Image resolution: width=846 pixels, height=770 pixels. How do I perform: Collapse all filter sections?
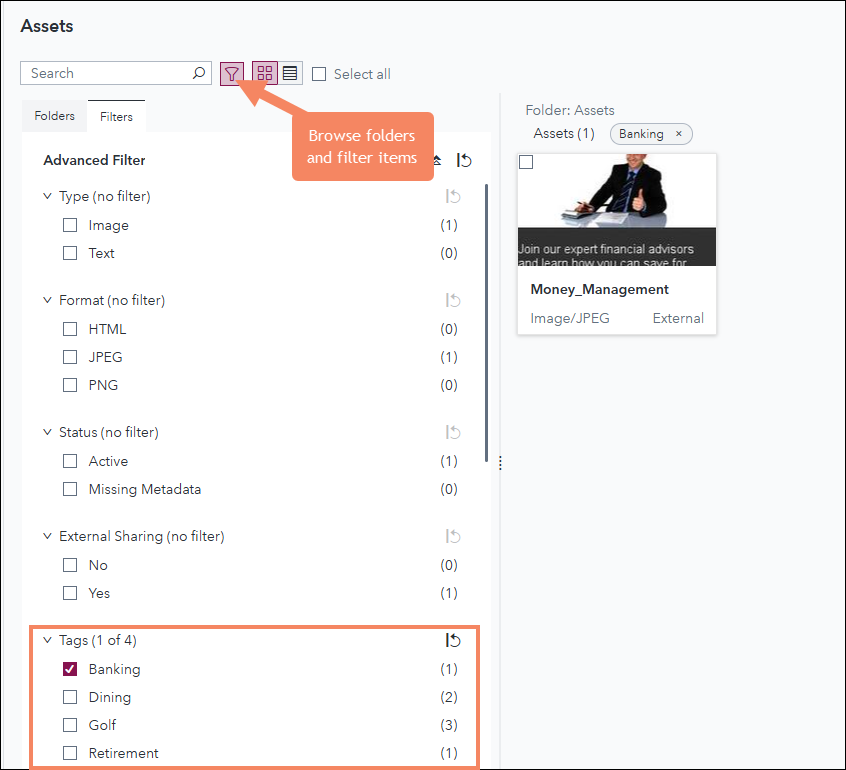(x=438, y=160)
